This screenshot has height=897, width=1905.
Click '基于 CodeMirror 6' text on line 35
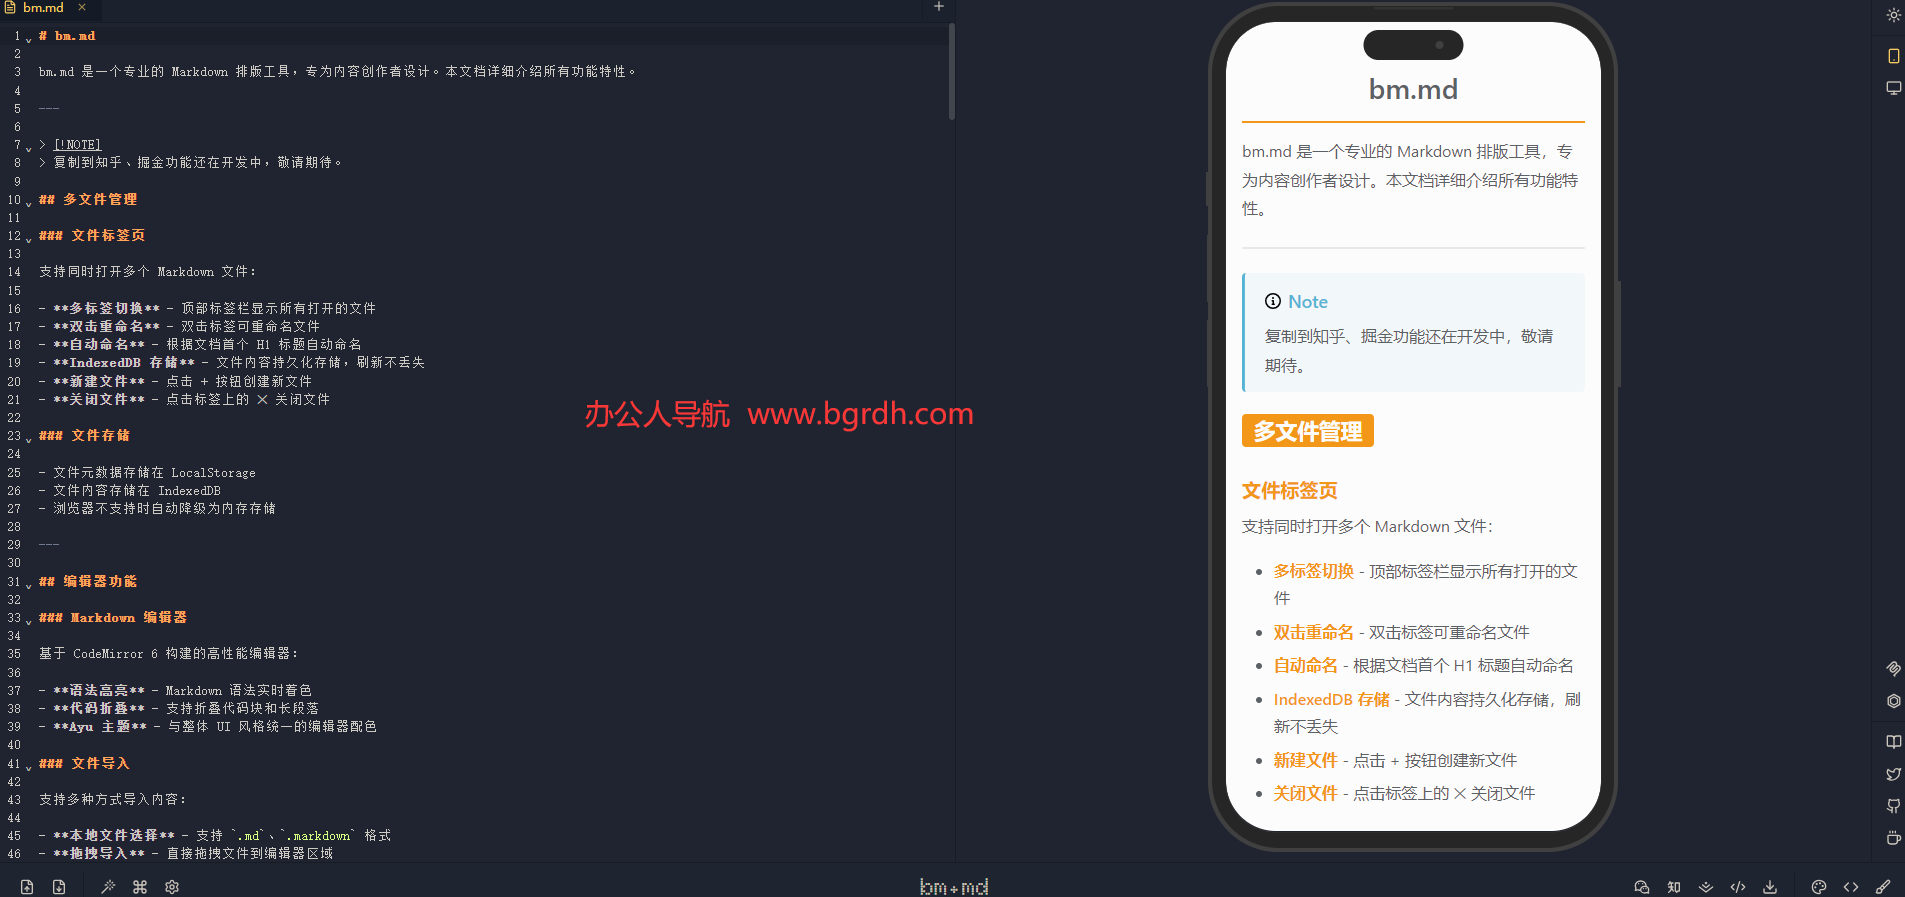point(98,654)
